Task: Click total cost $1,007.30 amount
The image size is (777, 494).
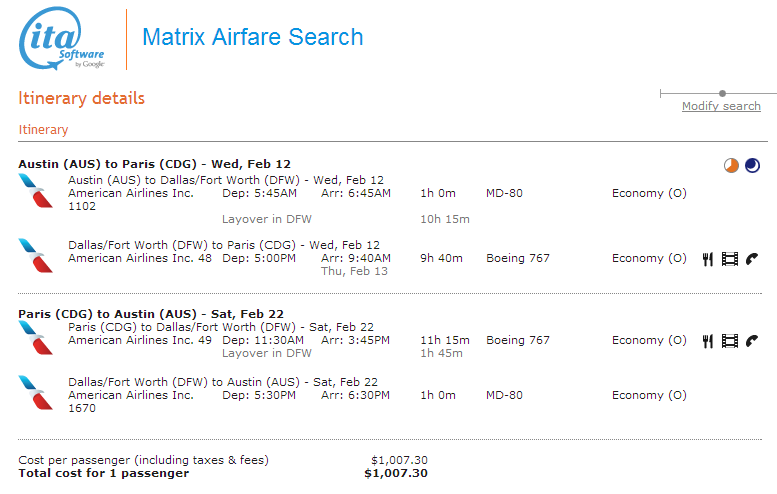Action: click(396, 473)
